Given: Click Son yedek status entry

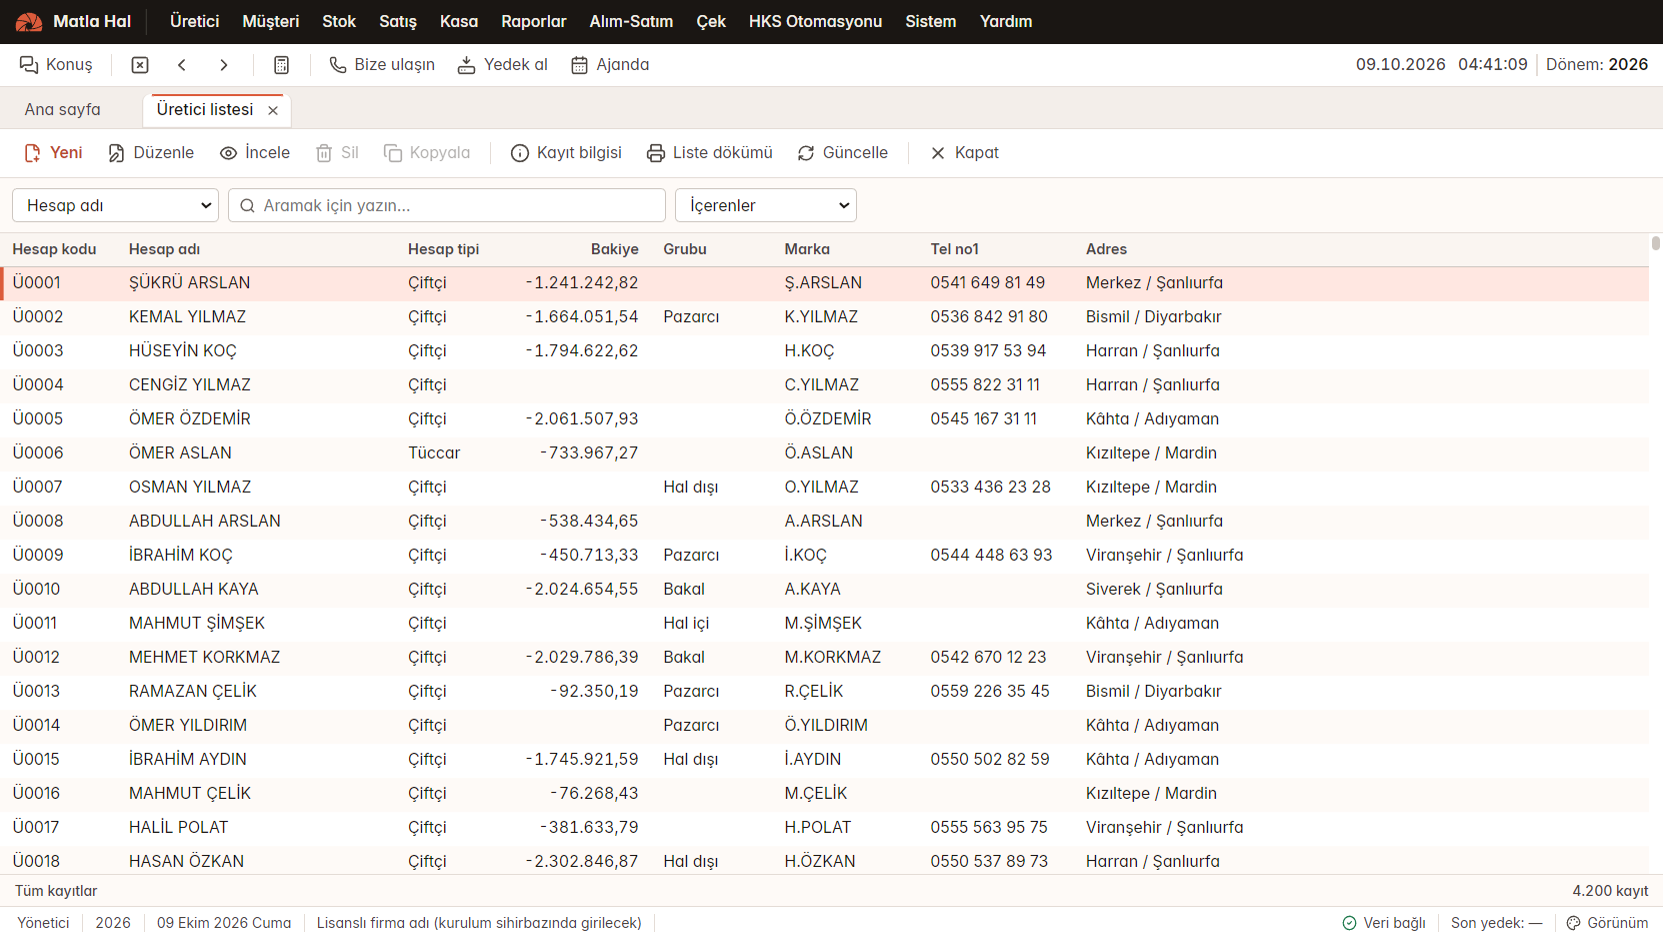Looking at the screenshot, I should [1496, 923].
